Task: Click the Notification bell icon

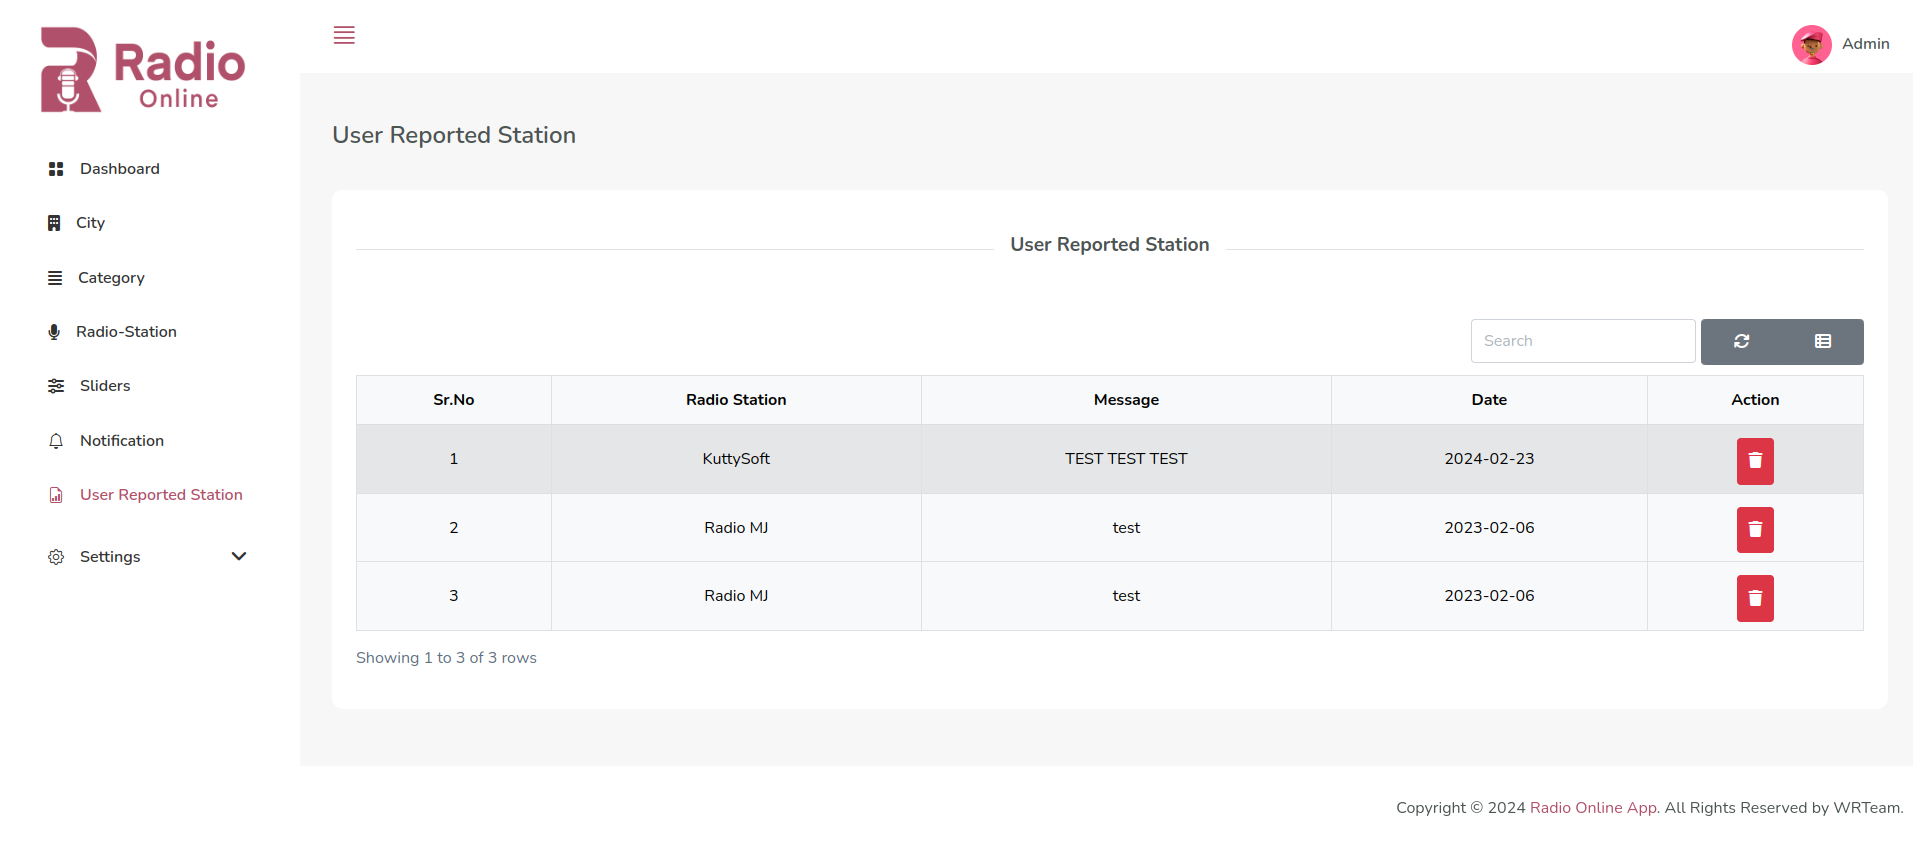Action: [x=56, y=441]
